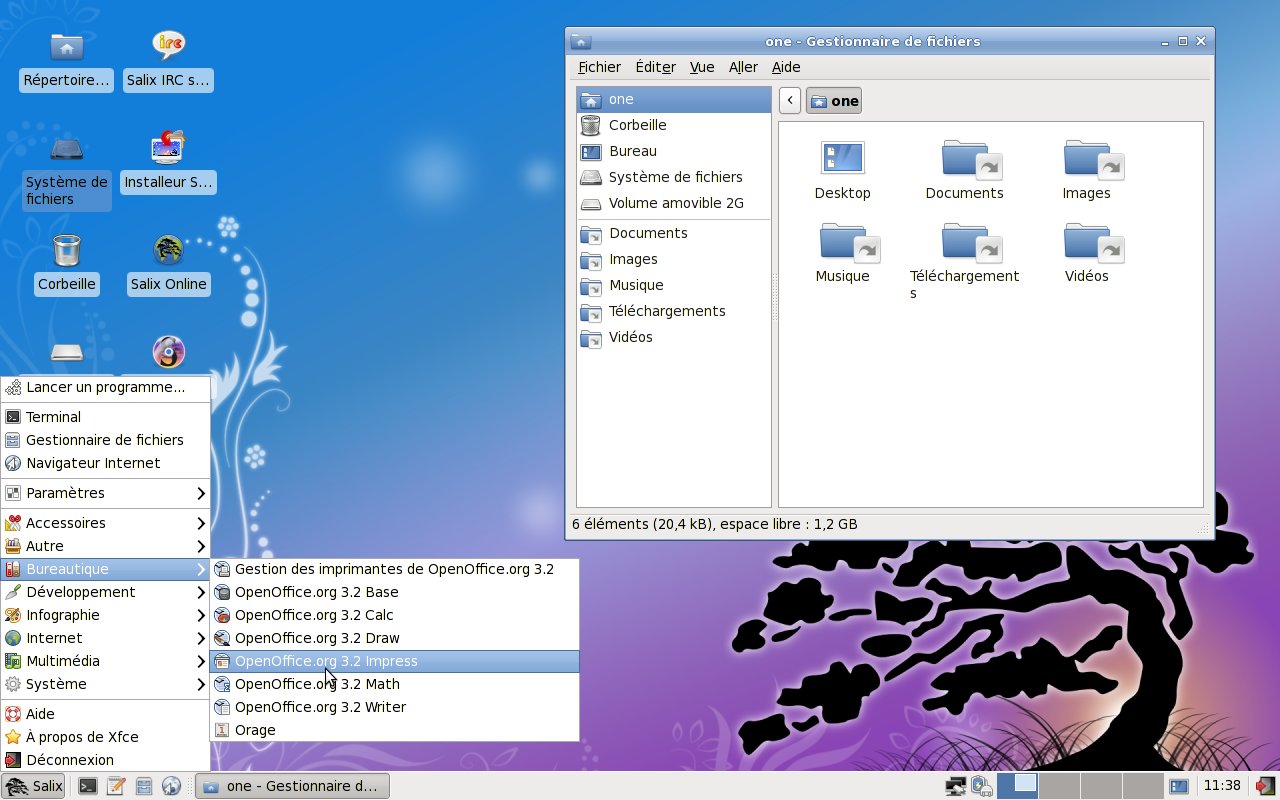Start OpenOffice.org 3.2 Calc

394,615
